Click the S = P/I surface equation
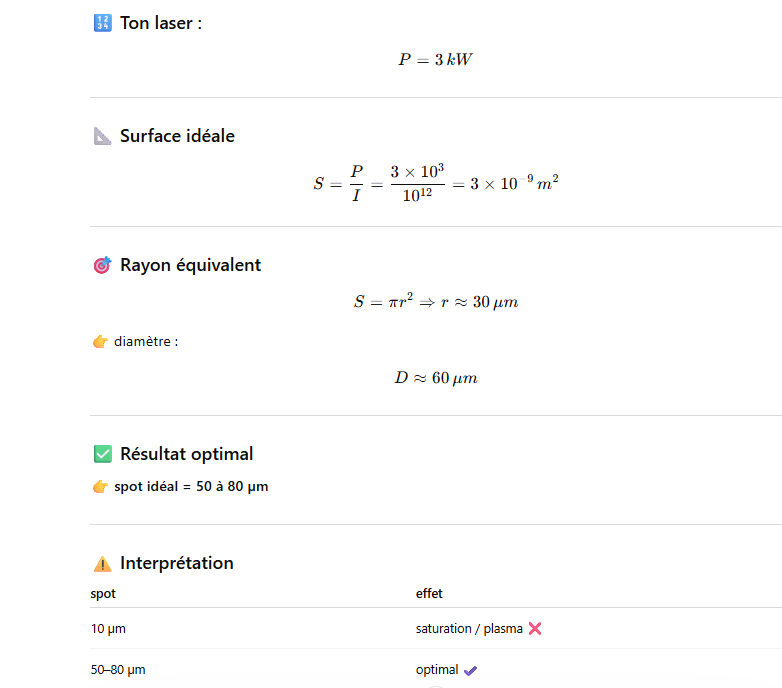Screen dimensions: 782x688 (x=435, y=184)
